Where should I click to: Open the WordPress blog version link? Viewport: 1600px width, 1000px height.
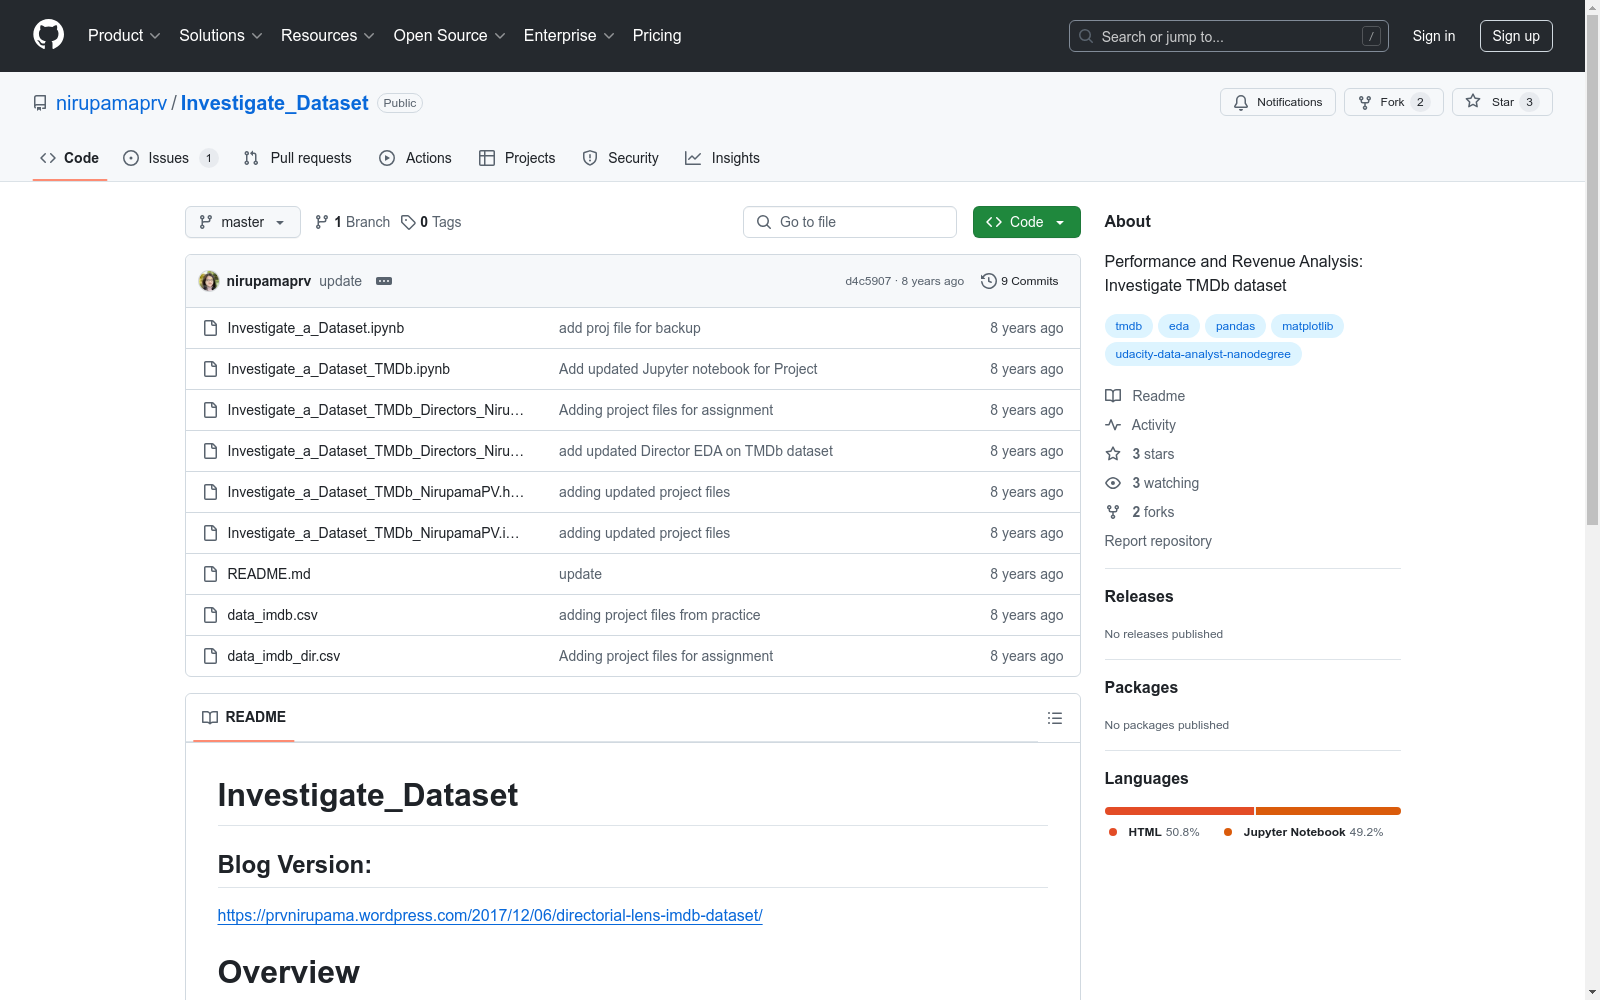[x=490, y=915]
